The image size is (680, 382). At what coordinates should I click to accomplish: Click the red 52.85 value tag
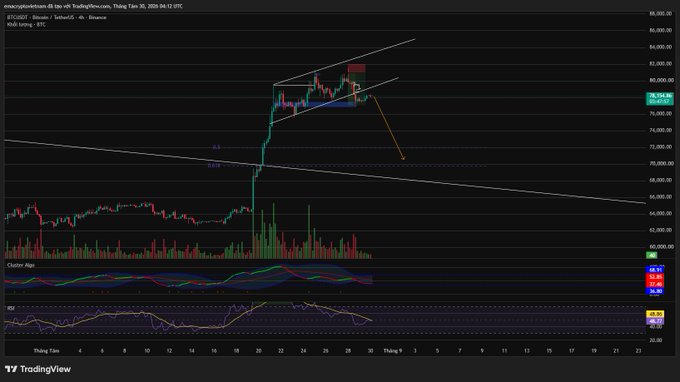655,277
